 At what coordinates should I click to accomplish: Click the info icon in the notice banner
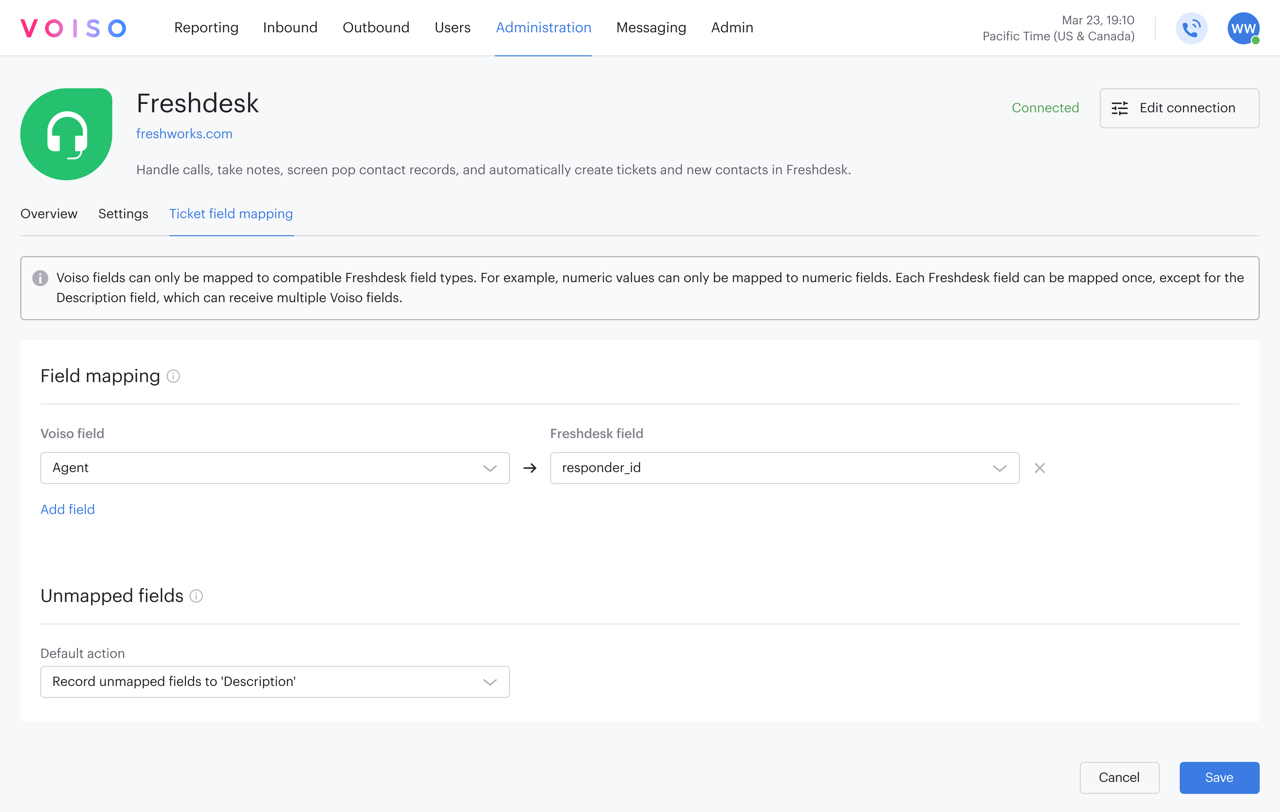(x=40, y=278)
